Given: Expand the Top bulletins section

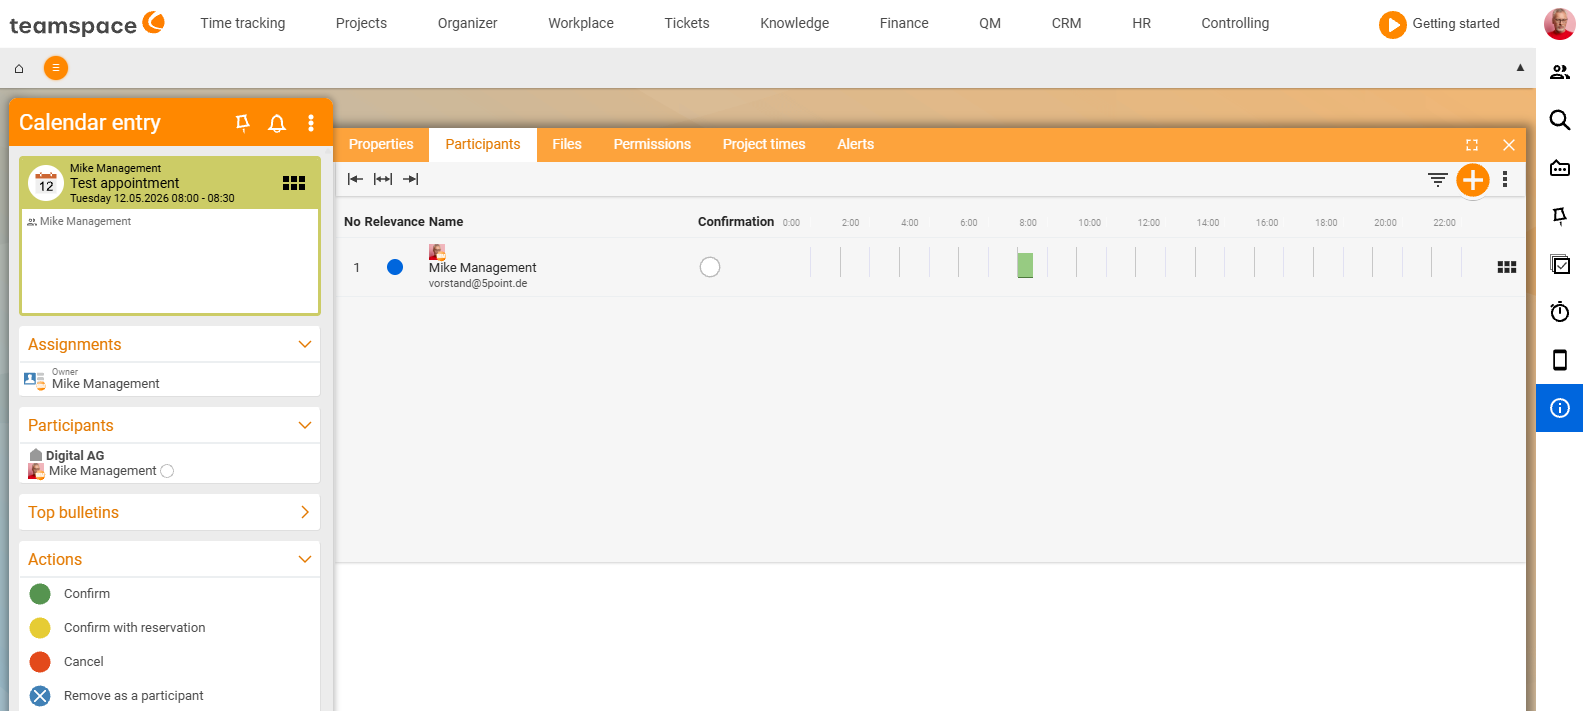Looking at the screenshot, I should tap(305, 512).
